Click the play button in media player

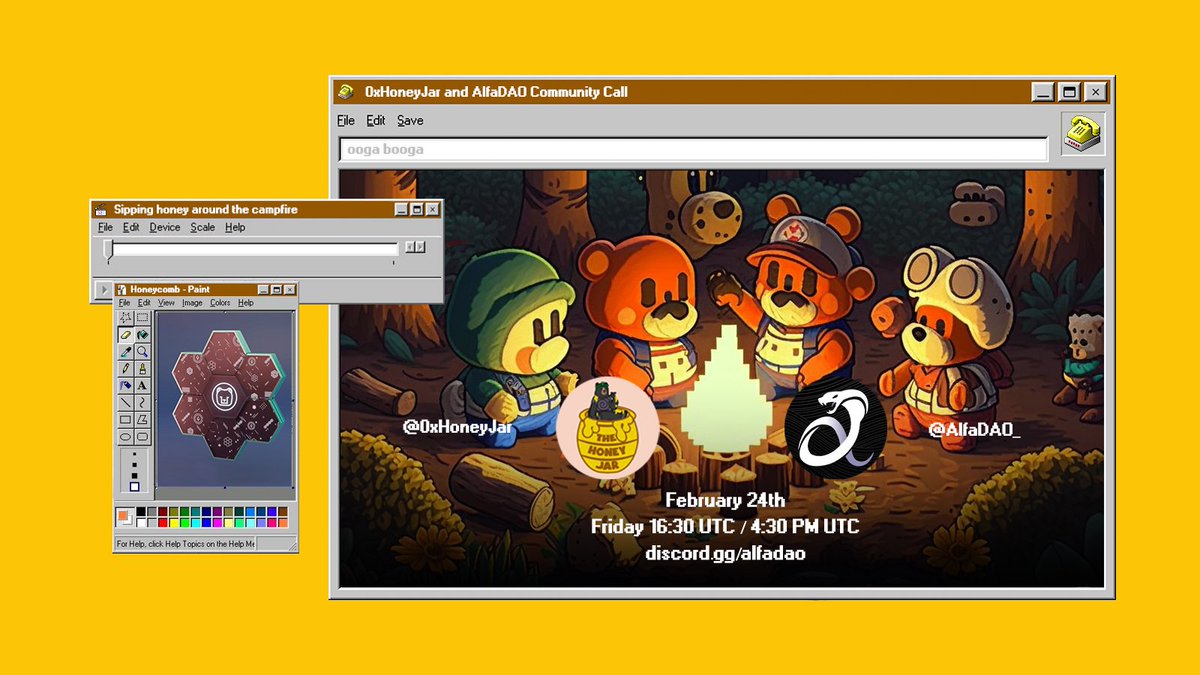[x=104, y=289]
